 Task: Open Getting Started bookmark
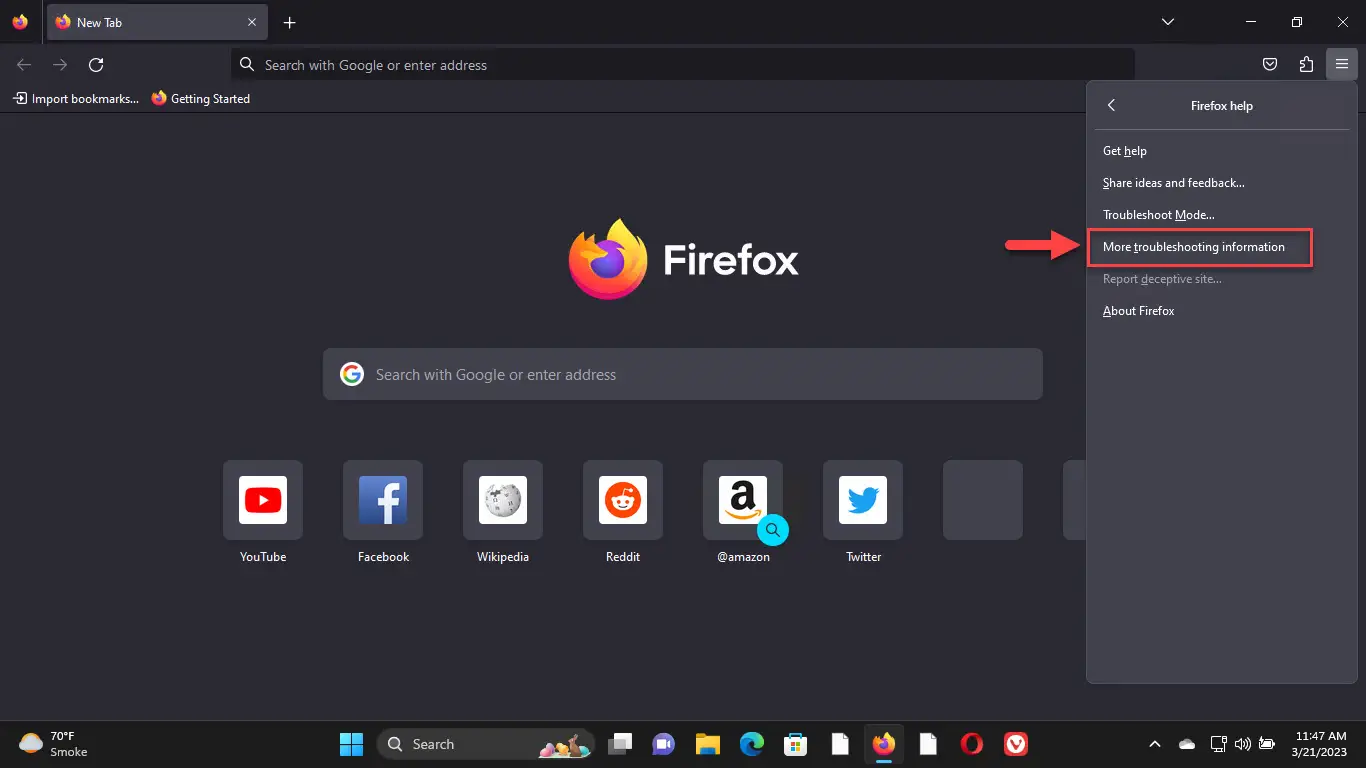(200, 99)
